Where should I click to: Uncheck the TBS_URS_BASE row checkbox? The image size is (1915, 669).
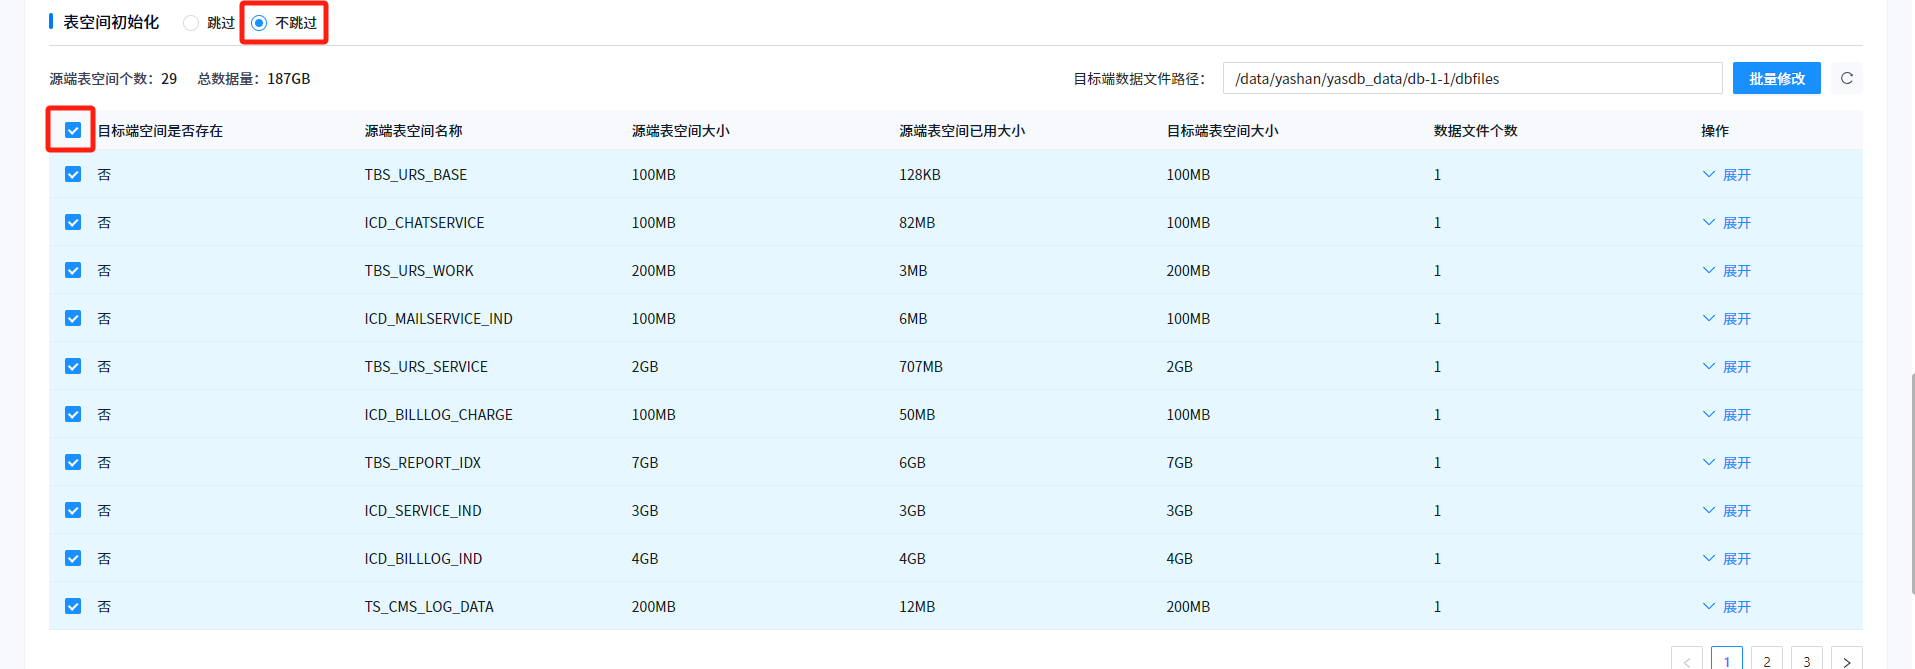tap(73, 174)
